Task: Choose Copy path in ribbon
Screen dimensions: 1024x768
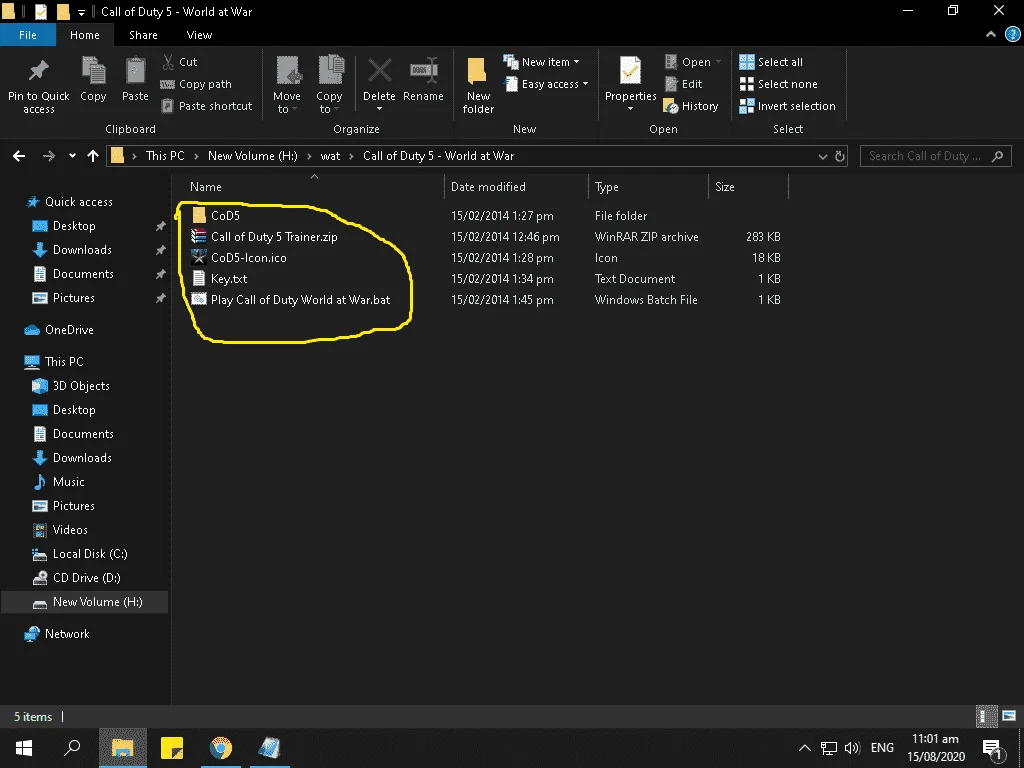Action: [196, 84]
